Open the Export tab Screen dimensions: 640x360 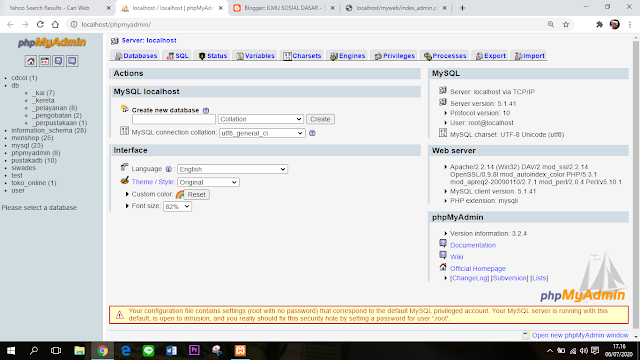tap(491, 56)
